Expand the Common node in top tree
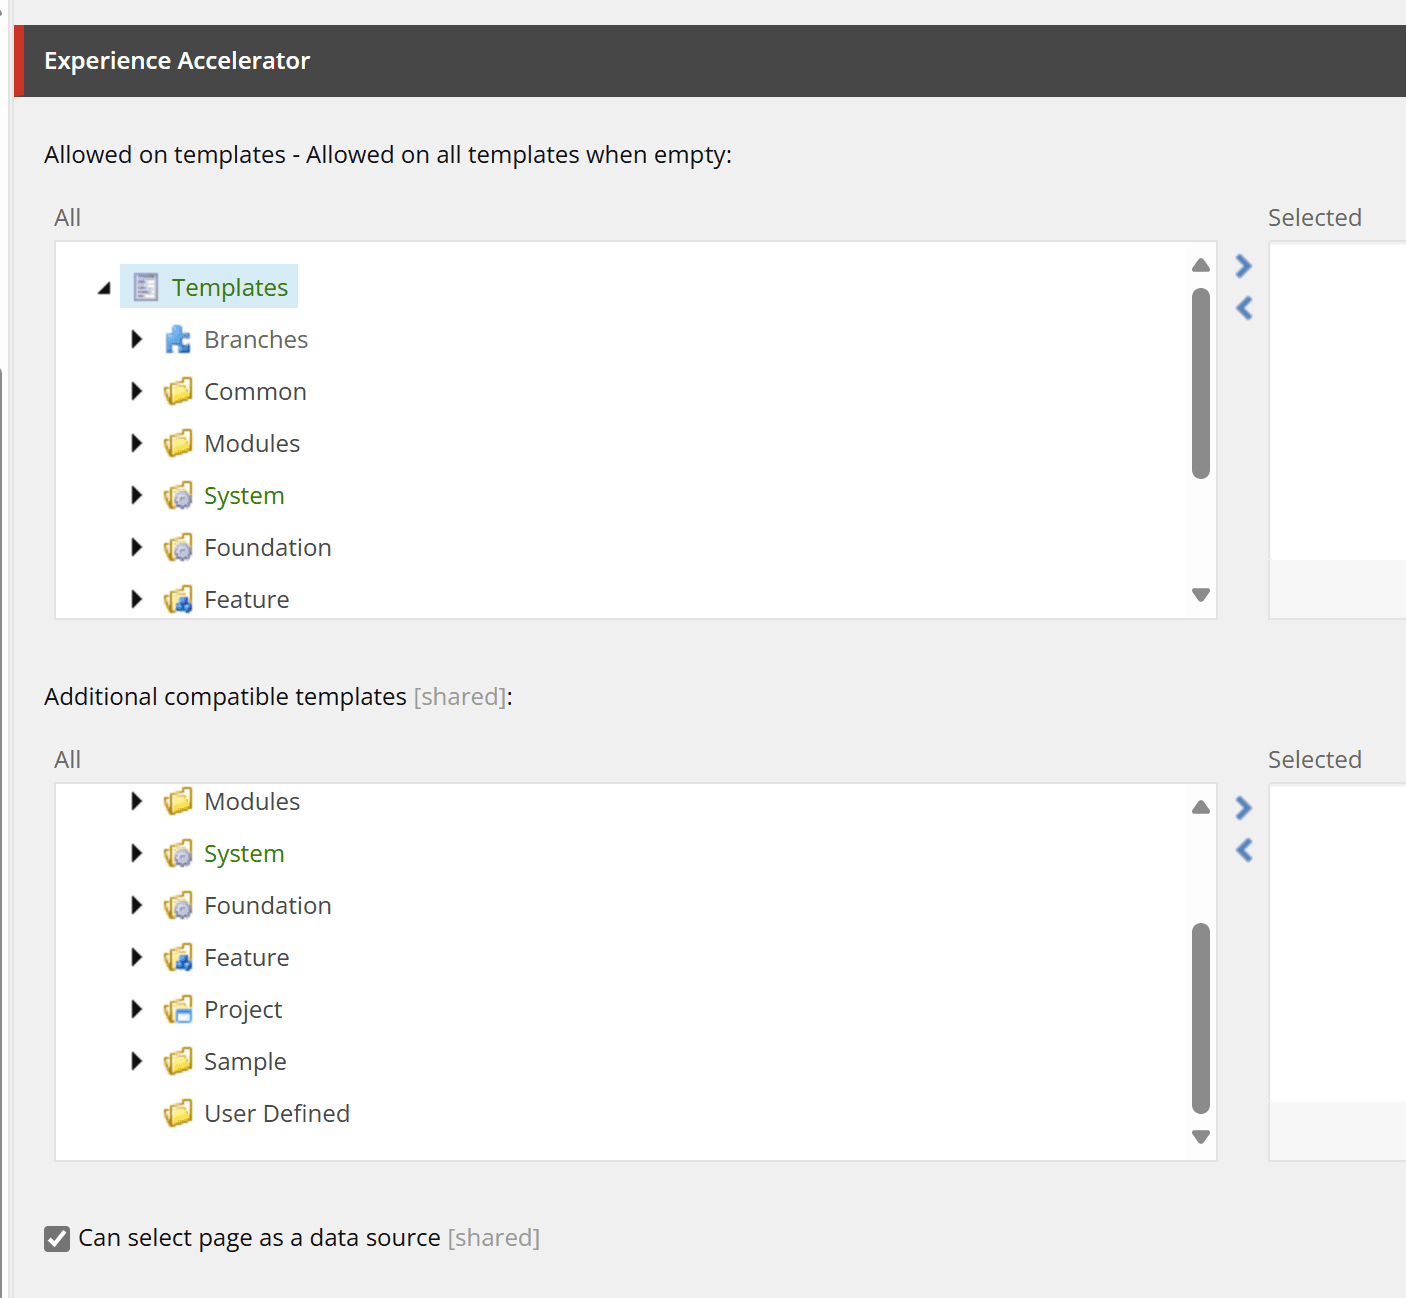This screenshot has width=1406, height=1298. click(137, 391)
